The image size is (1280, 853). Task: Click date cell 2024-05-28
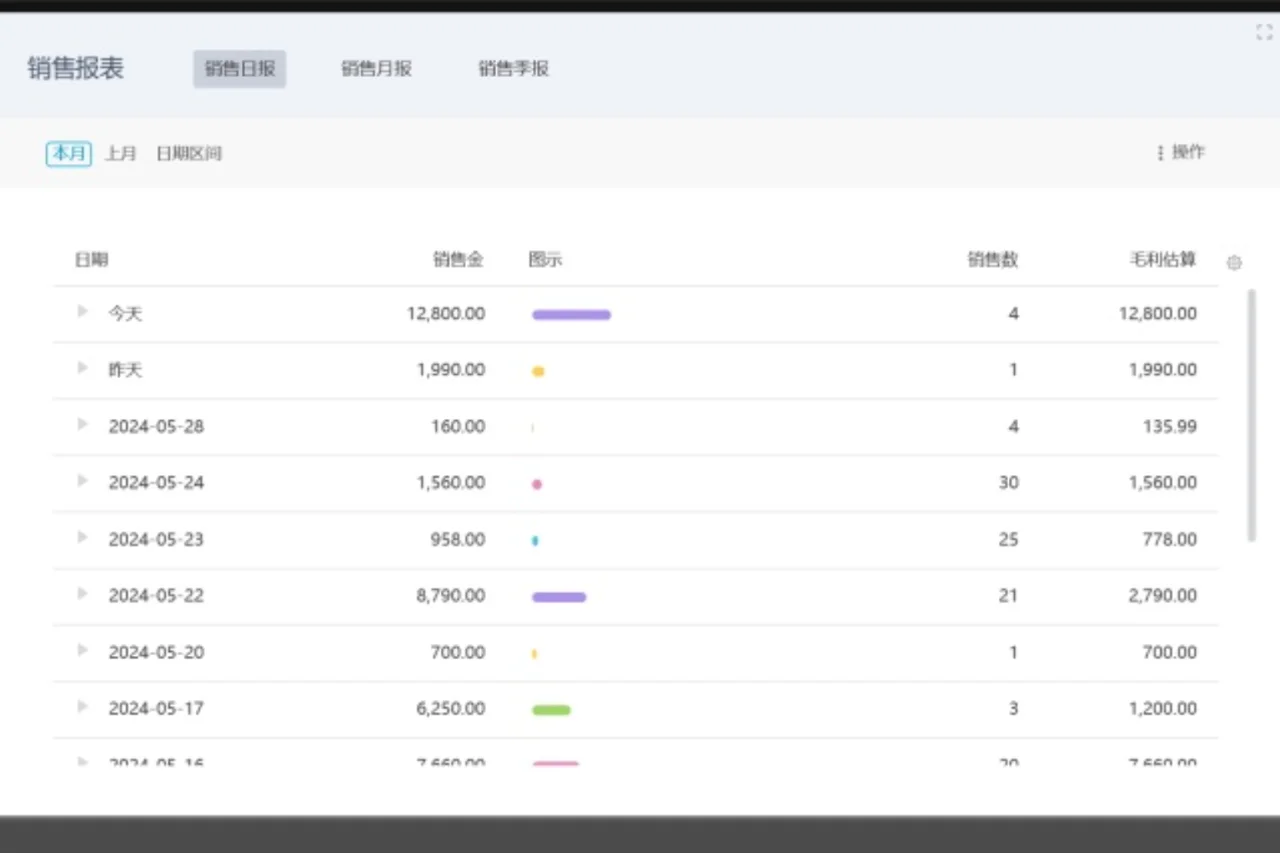(156, 426)
